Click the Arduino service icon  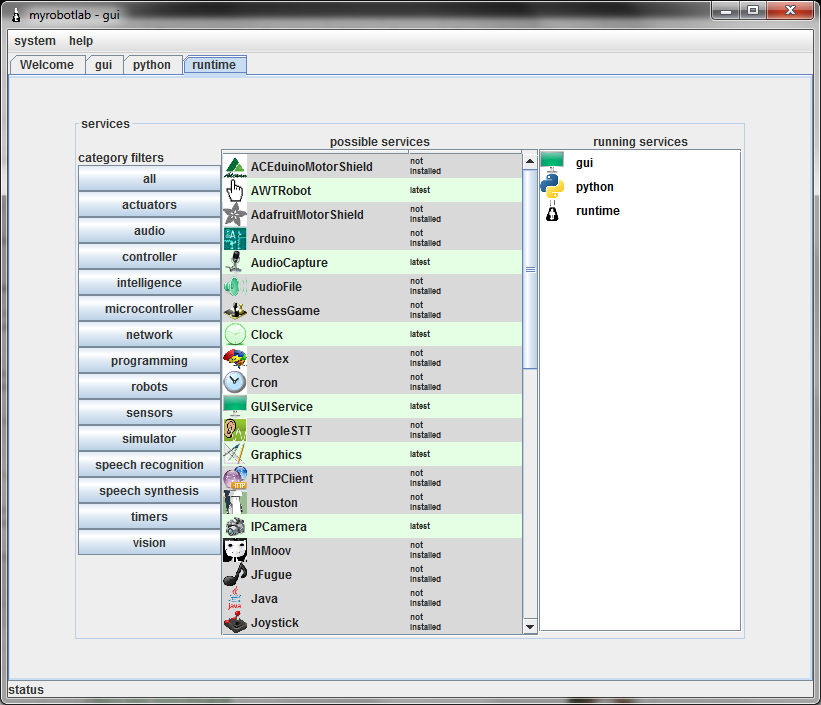(235, 239)
